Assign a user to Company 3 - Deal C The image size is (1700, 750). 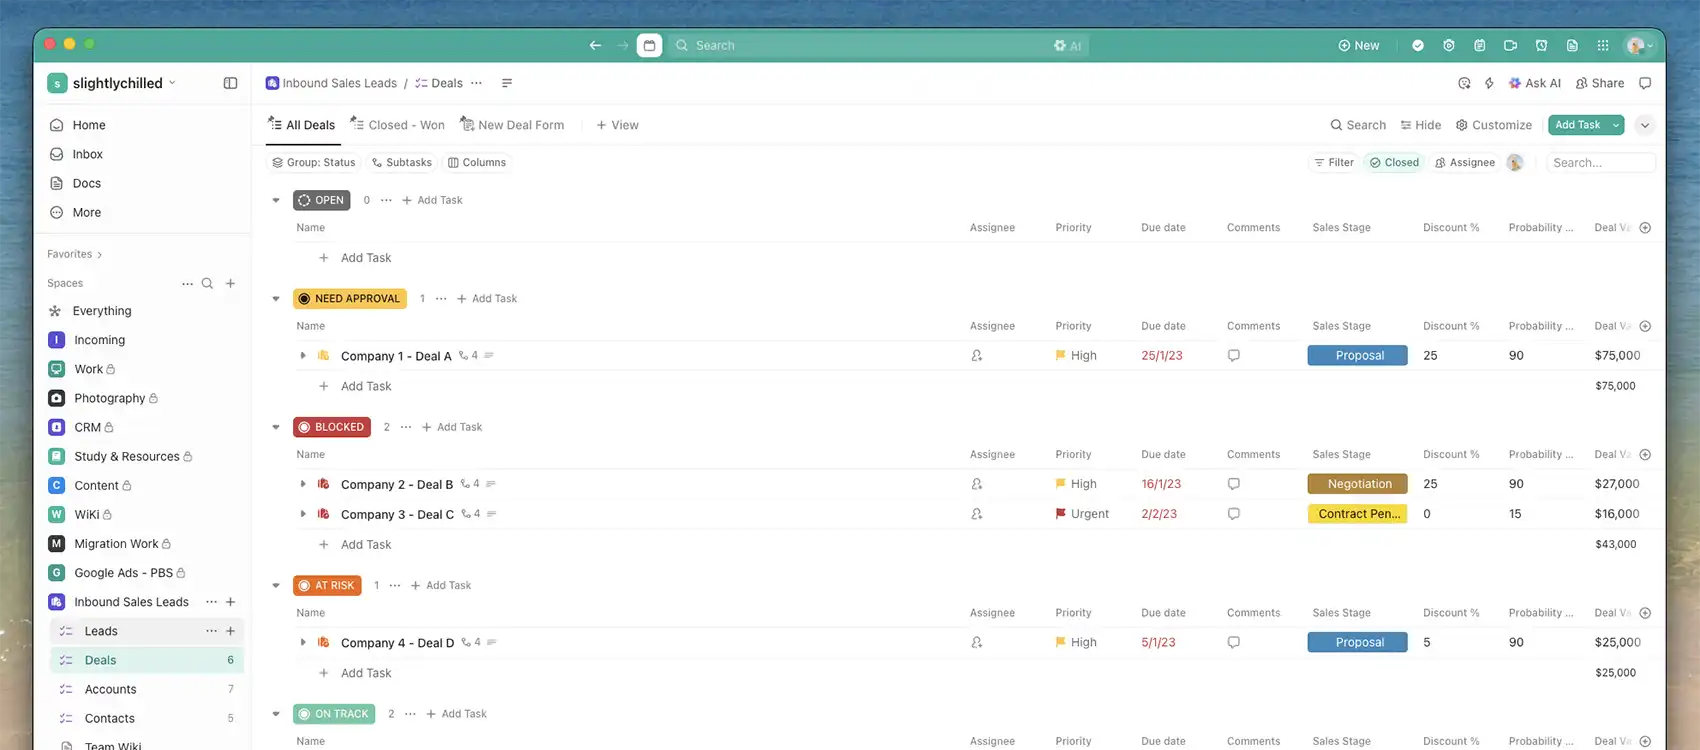[977, 514]
